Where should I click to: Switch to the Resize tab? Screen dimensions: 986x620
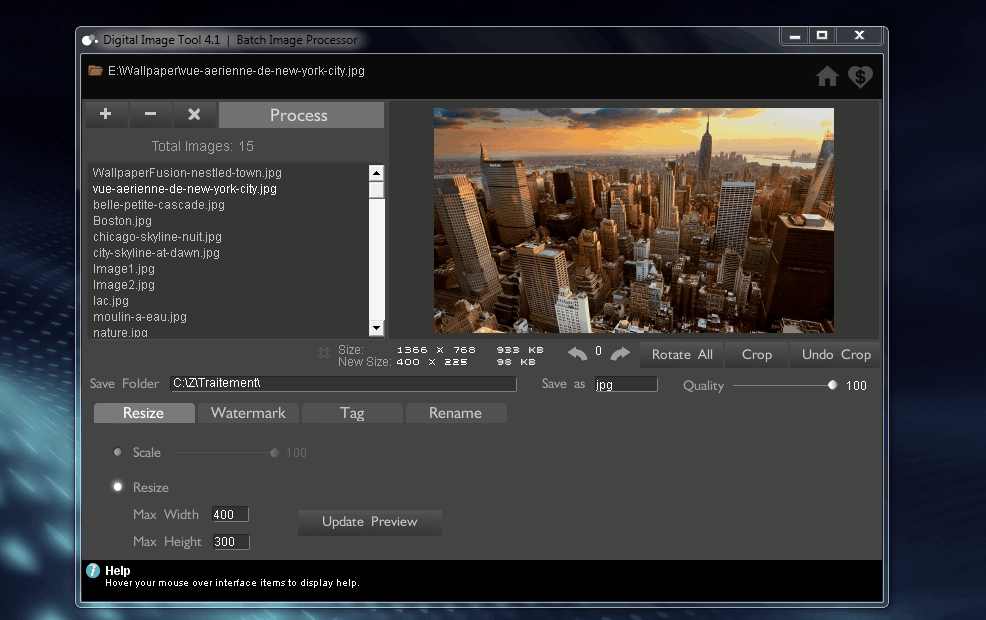(x=144, y=413)
